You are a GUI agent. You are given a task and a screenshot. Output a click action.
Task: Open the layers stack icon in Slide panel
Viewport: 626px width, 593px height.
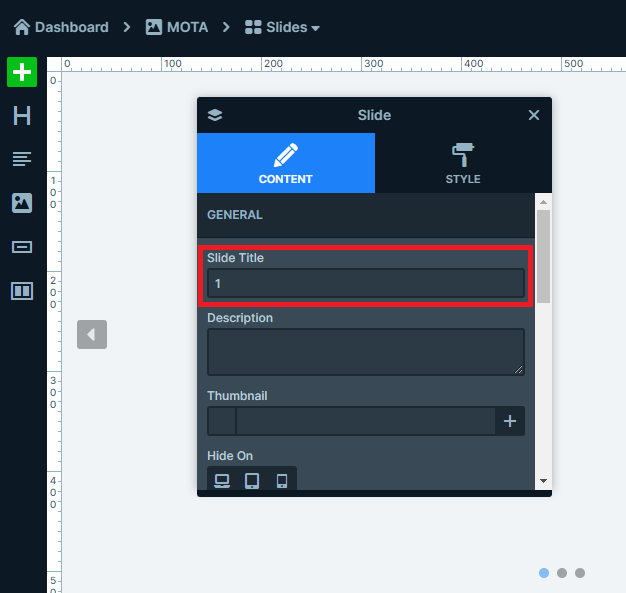(x=215, y=115)
